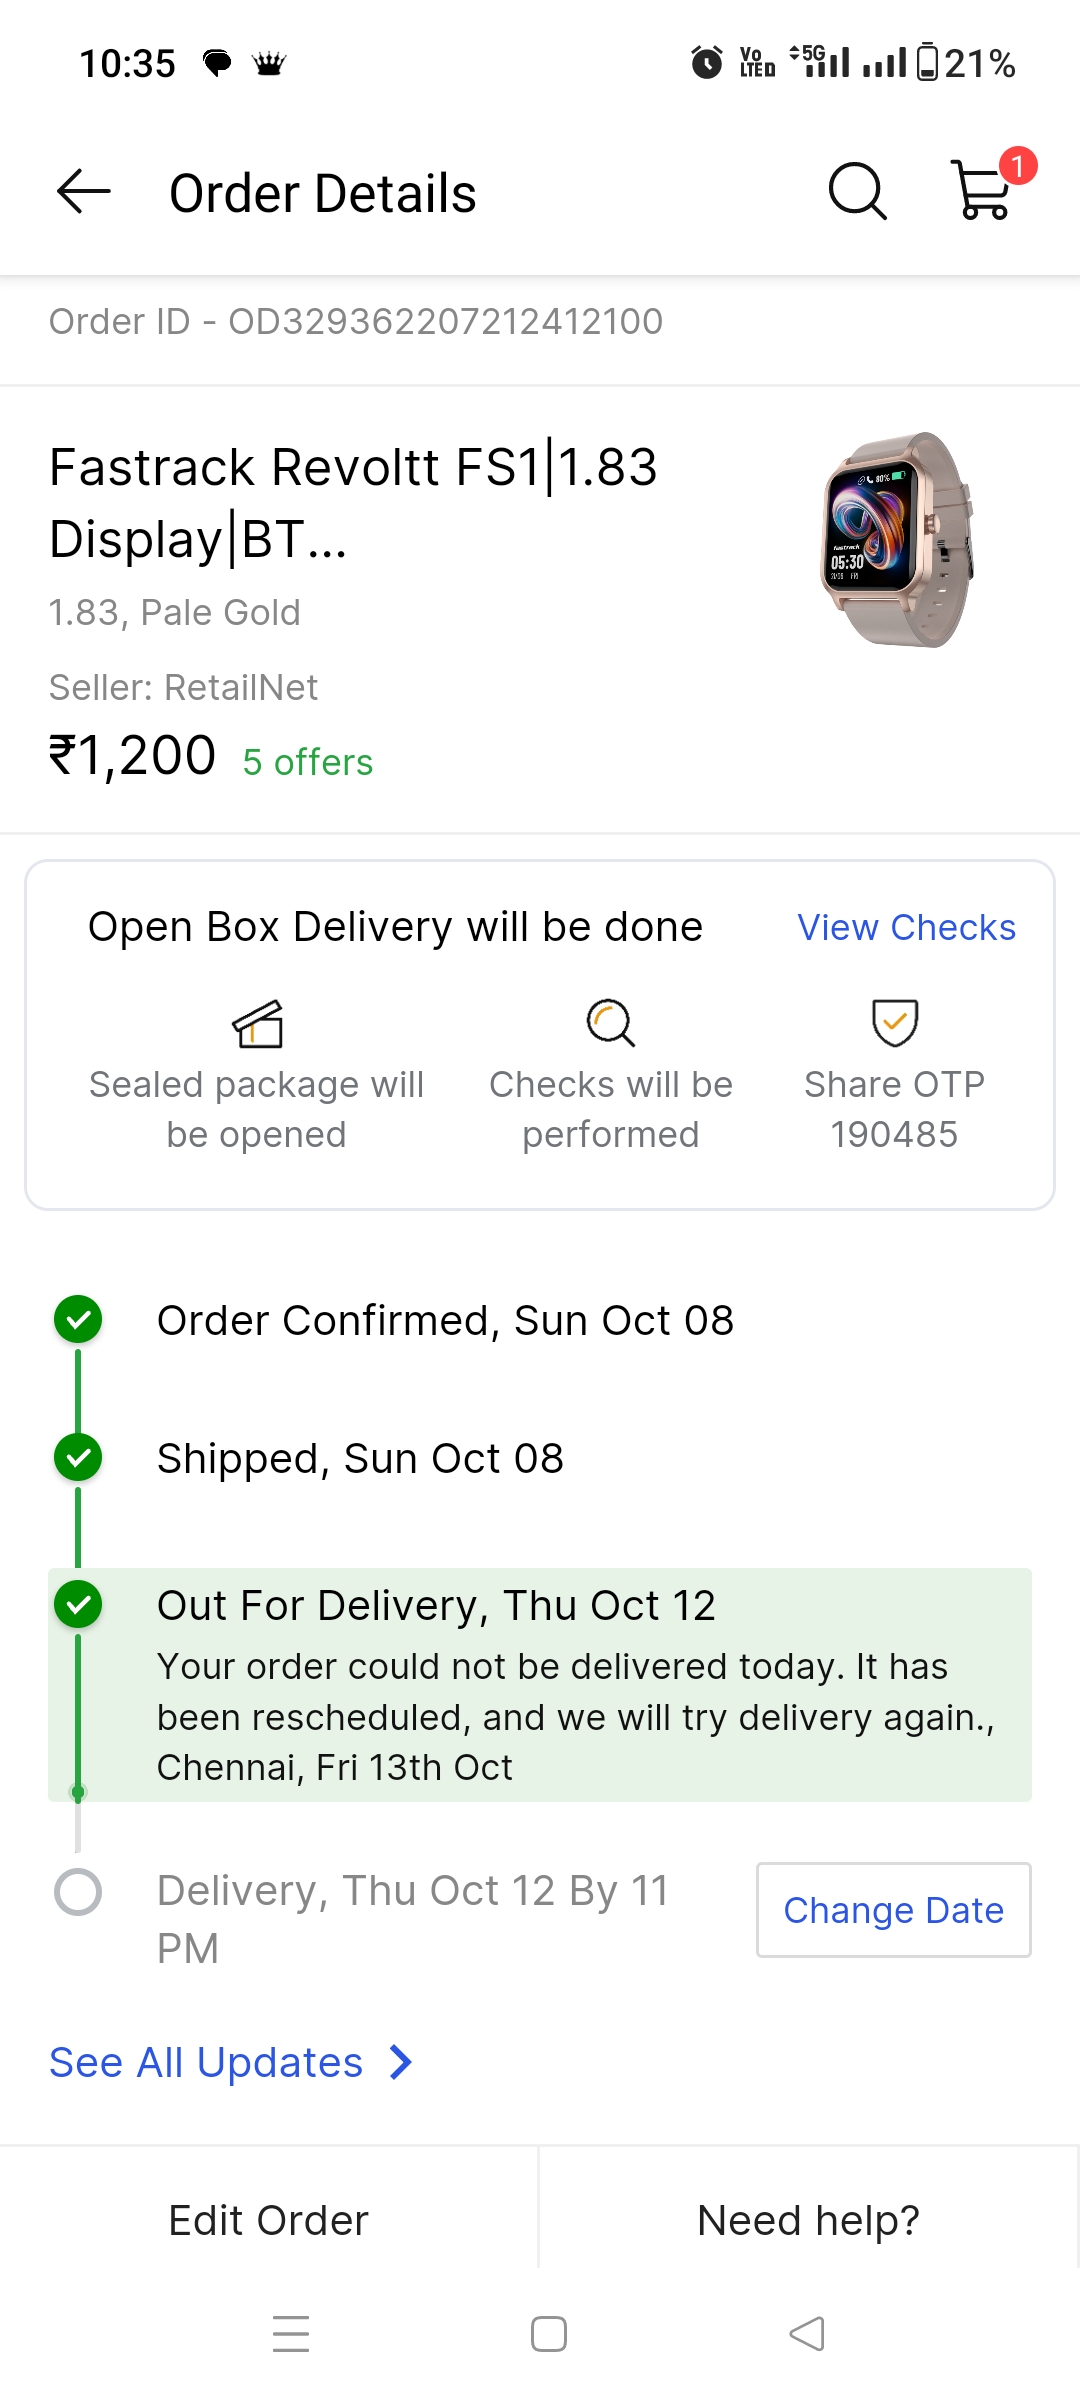Screen dimensions: 1080x2400
Task: Open search with magnifier icon
Action: 857,191
